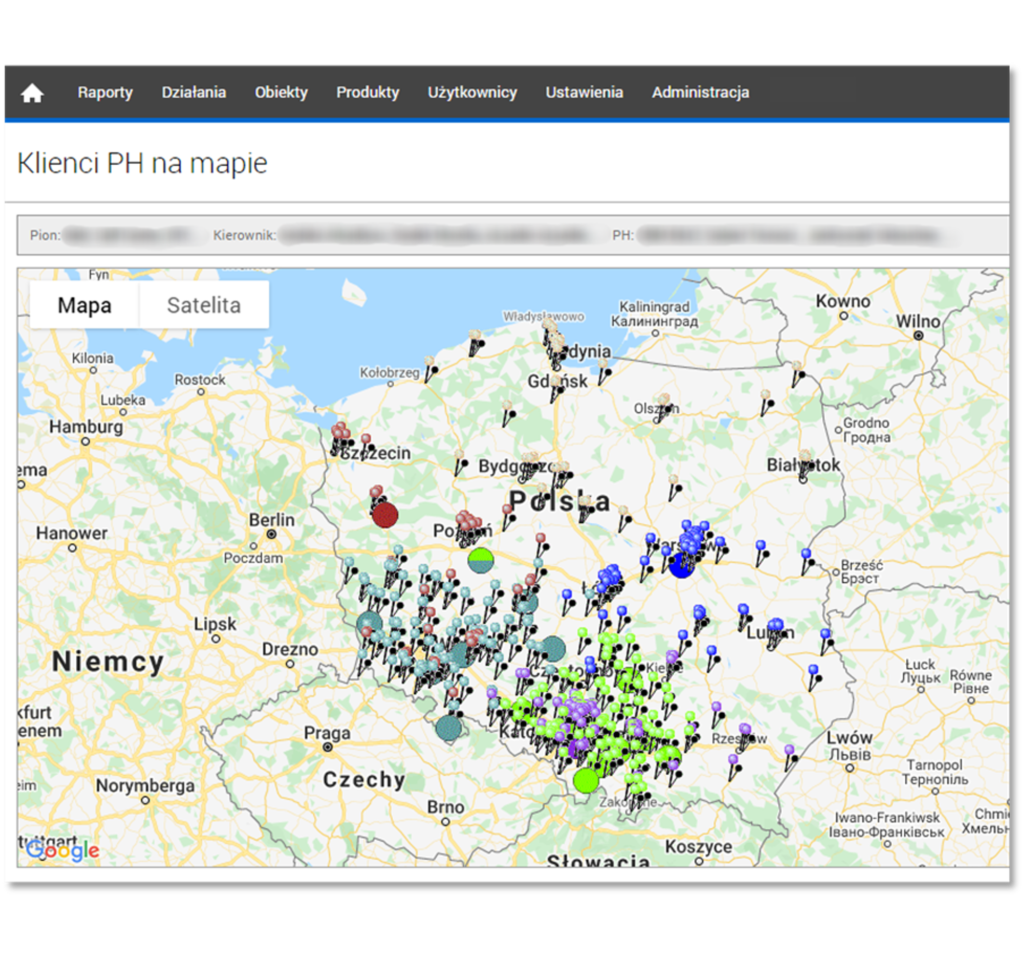
Task: Open the Administracja menu
Action: coord(700,93)
